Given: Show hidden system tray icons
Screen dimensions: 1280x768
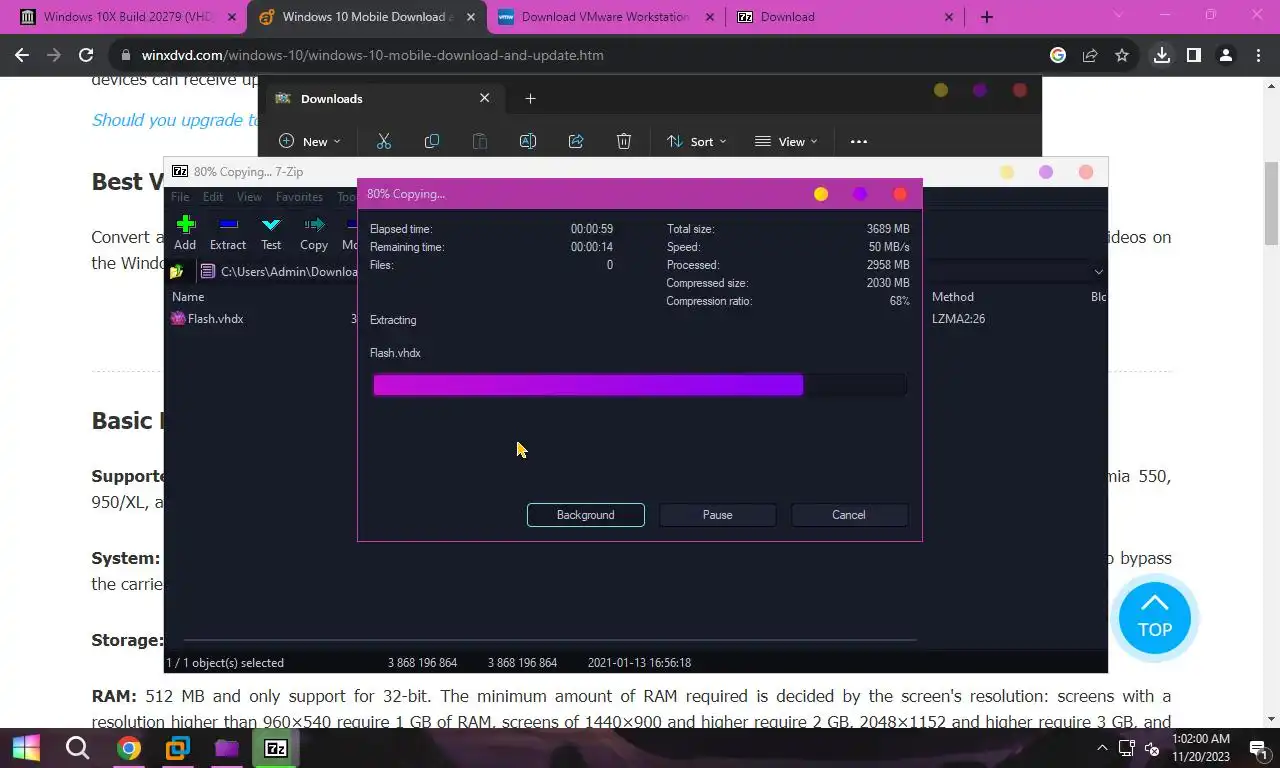Looking at the screenshot, I should [x=1102, y=748].
